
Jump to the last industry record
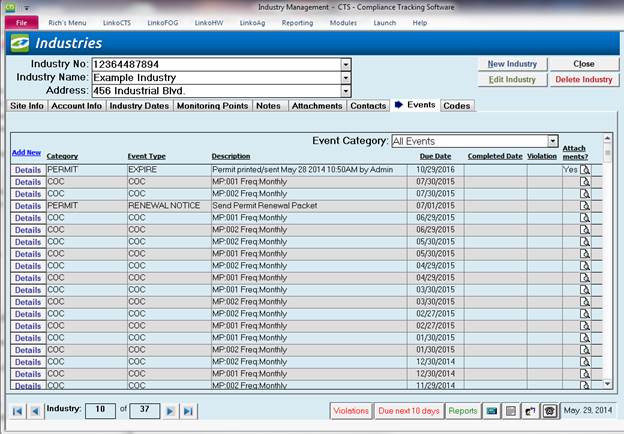(188, 410)
